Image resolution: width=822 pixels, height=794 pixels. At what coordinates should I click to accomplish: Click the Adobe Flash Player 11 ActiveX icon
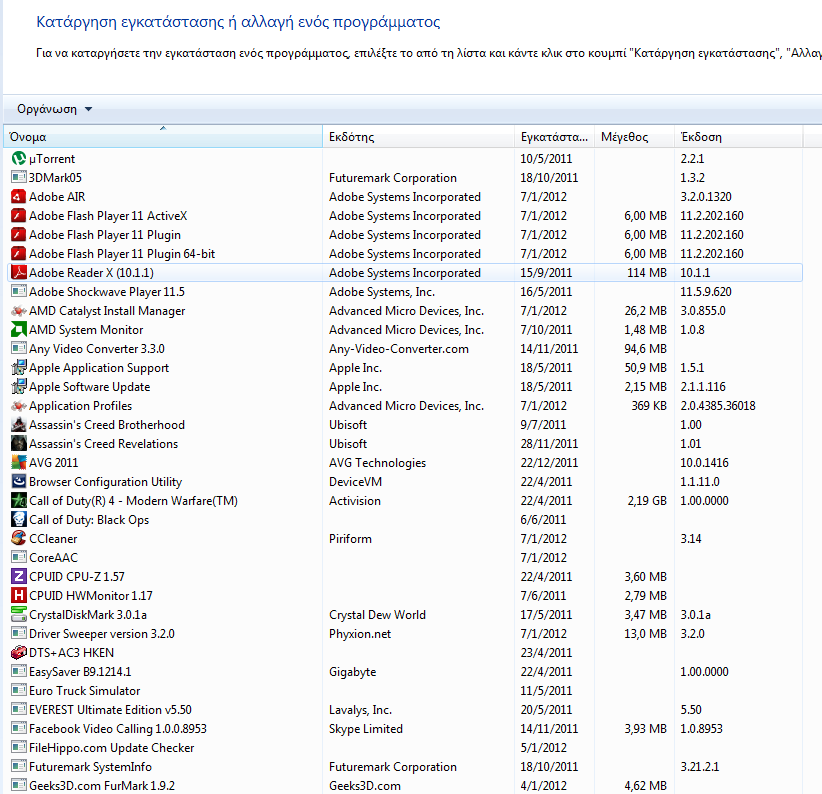tap(19, 215)
